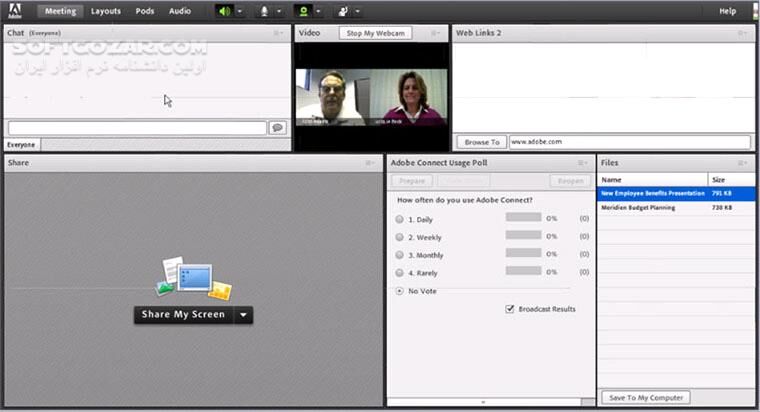Image resolution: width=760 pixels, height=412 pixels.
Task: Open the Files pod options menu icon
Action: pos(742,163)
